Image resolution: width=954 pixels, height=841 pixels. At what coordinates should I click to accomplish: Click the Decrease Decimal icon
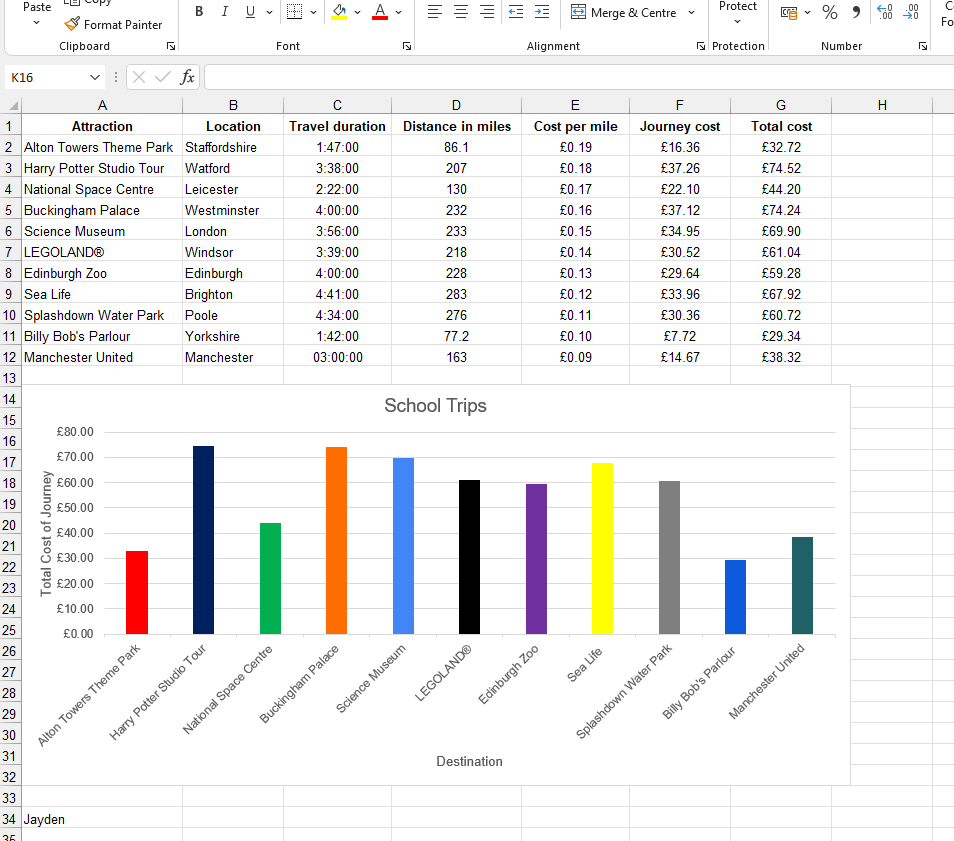[x=911, y=12]
